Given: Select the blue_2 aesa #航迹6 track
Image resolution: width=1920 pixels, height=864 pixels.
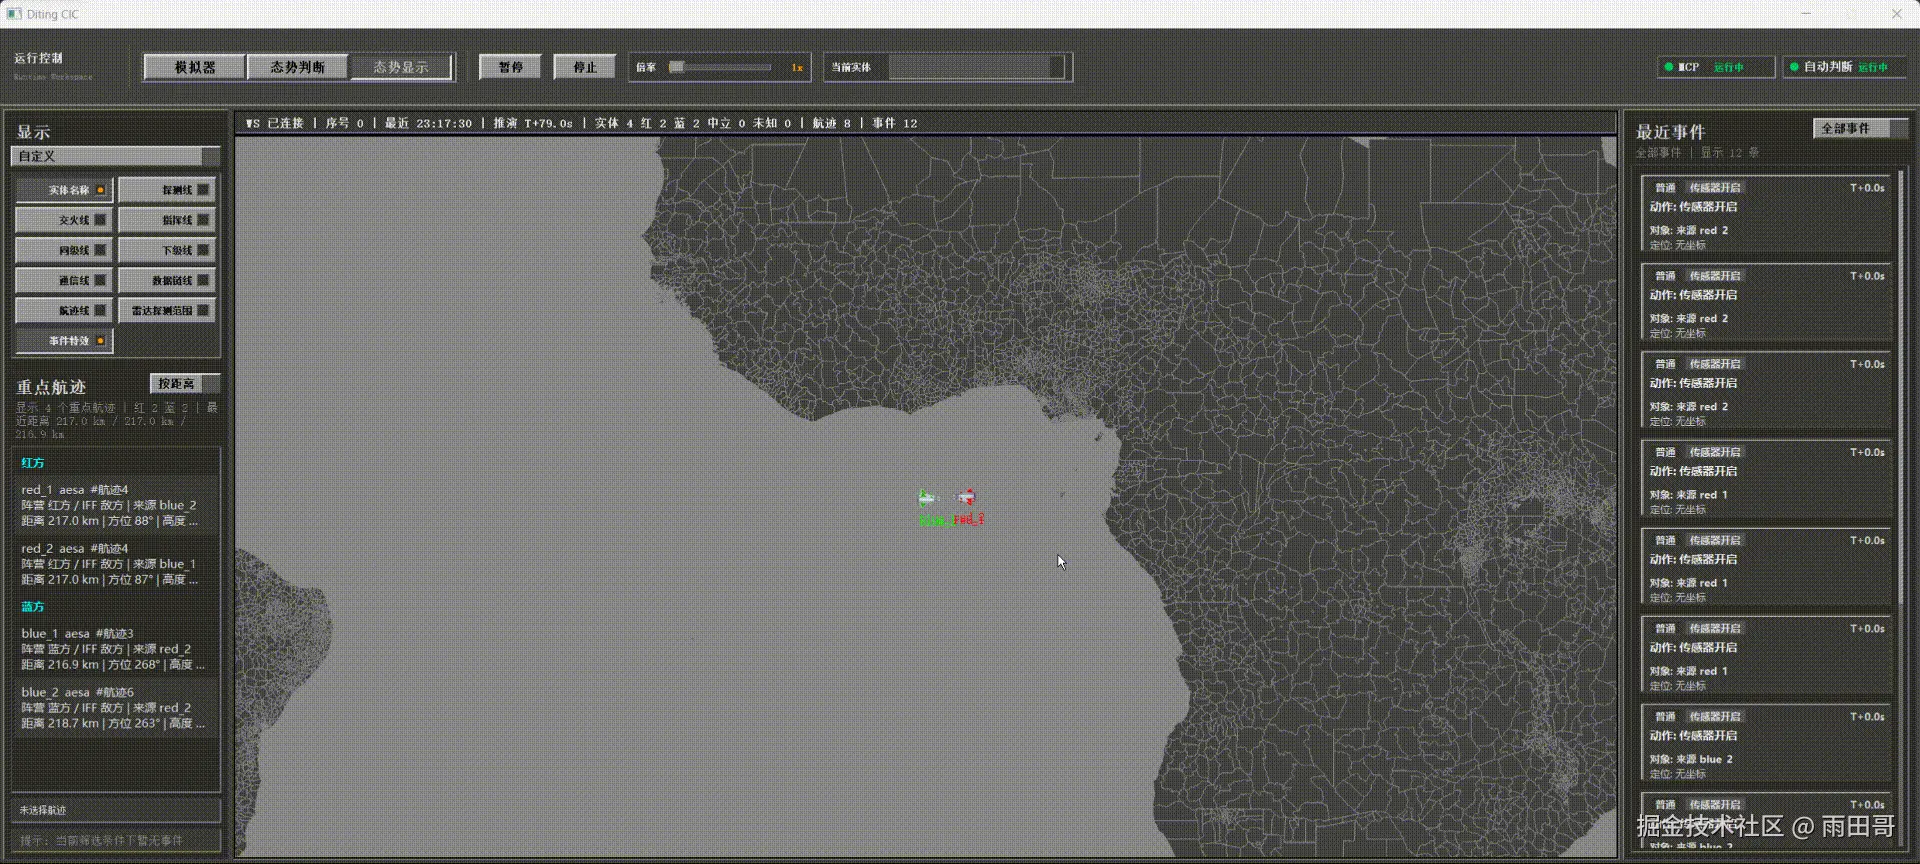Looking at the screenshot, I should click(x=115, y=707).
